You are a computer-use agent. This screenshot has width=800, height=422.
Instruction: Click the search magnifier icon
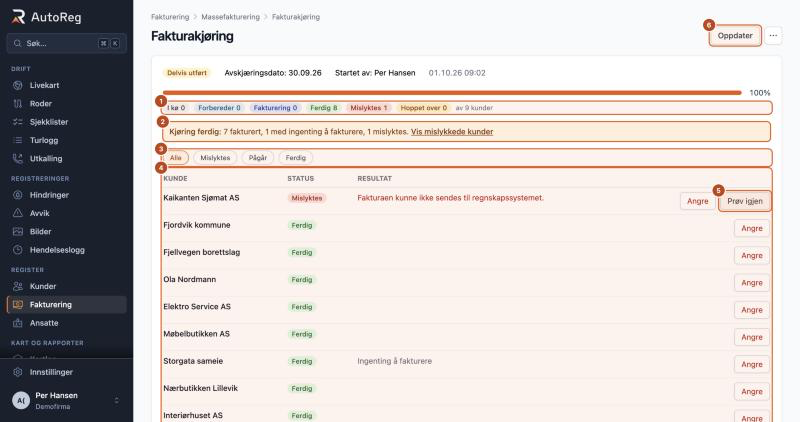[x=17, y=43]
